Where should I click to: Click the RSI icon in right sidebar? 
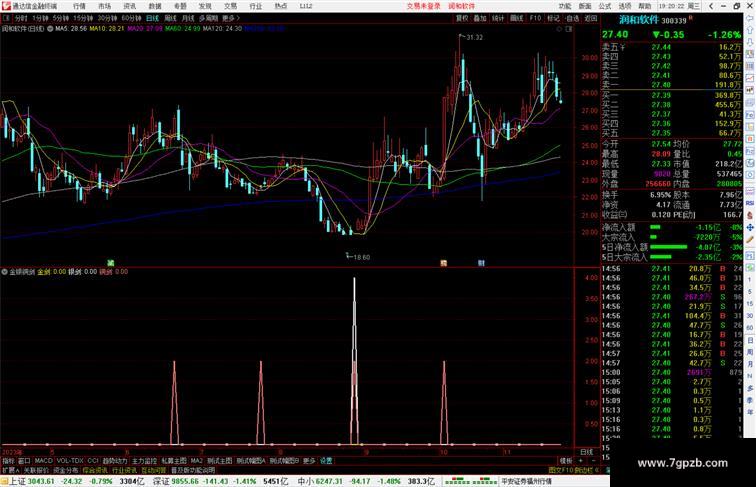(x=750, y=203)
